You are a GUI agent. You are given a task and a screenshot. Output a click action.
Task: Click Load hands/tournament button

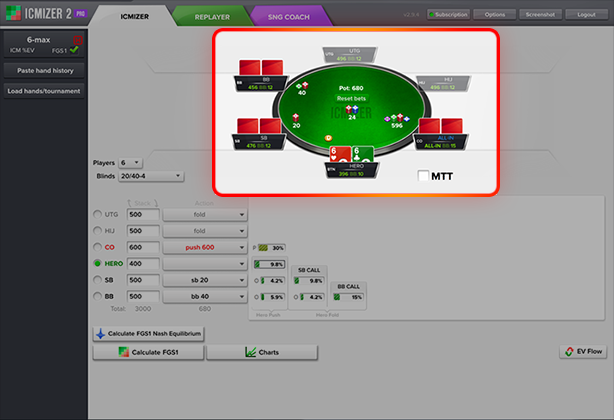coord(44,91)
